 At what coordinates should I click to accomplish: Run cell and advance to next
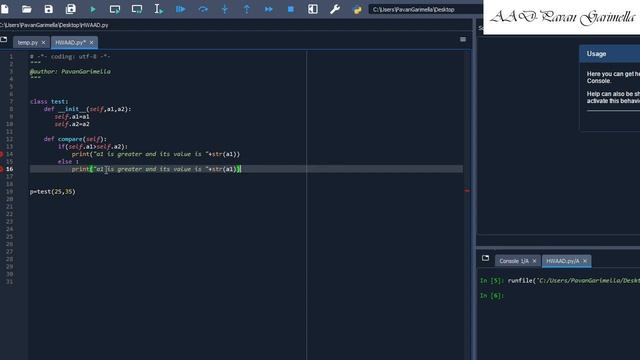pyautogui.click(x=137, y=9)
